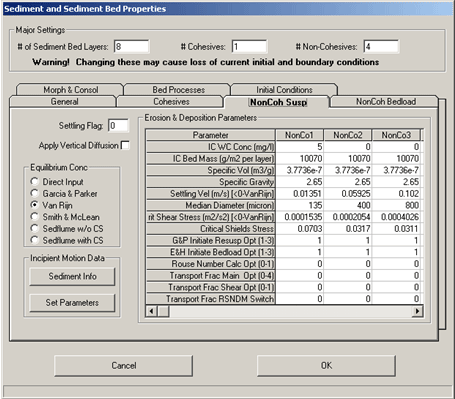Enable Apply Vertical Diffusion checkbox
Image resolution: width=455 pixels, height=399 pixels.
pos(125,145)
